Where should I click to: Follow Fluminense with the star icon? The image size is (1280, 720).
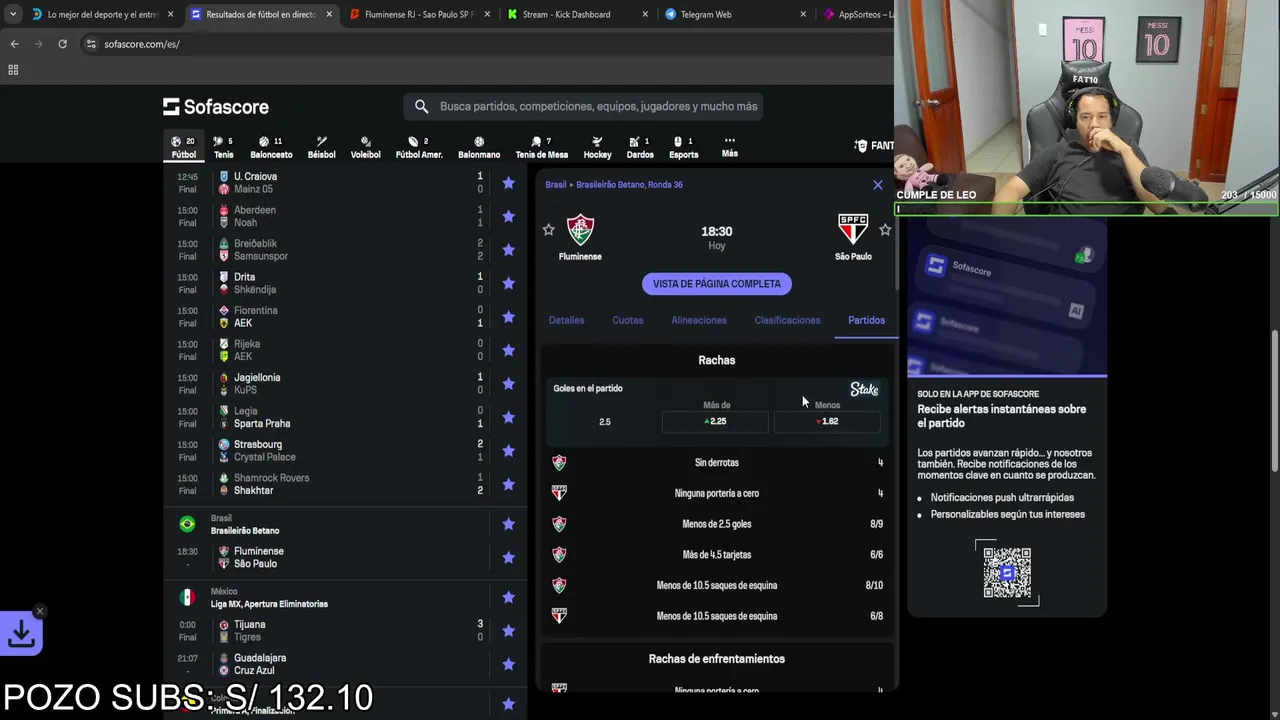[548, 230]
